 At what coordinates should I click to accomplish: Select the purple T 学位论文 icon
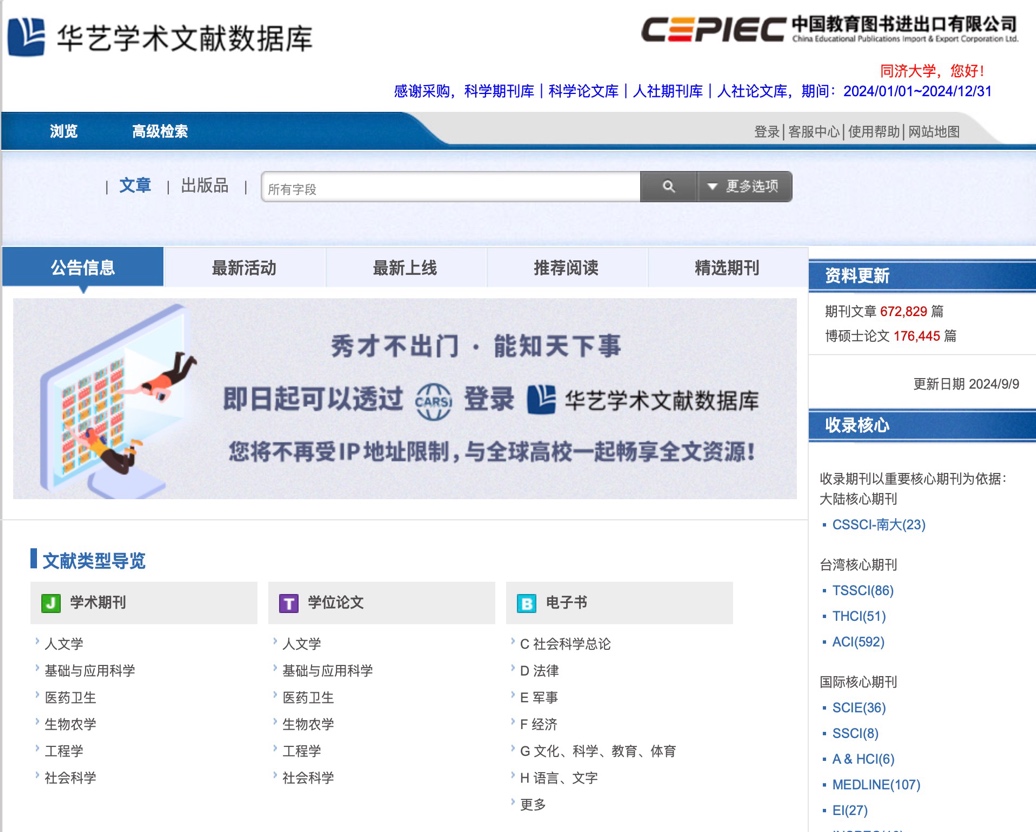[x=289, y=603]
